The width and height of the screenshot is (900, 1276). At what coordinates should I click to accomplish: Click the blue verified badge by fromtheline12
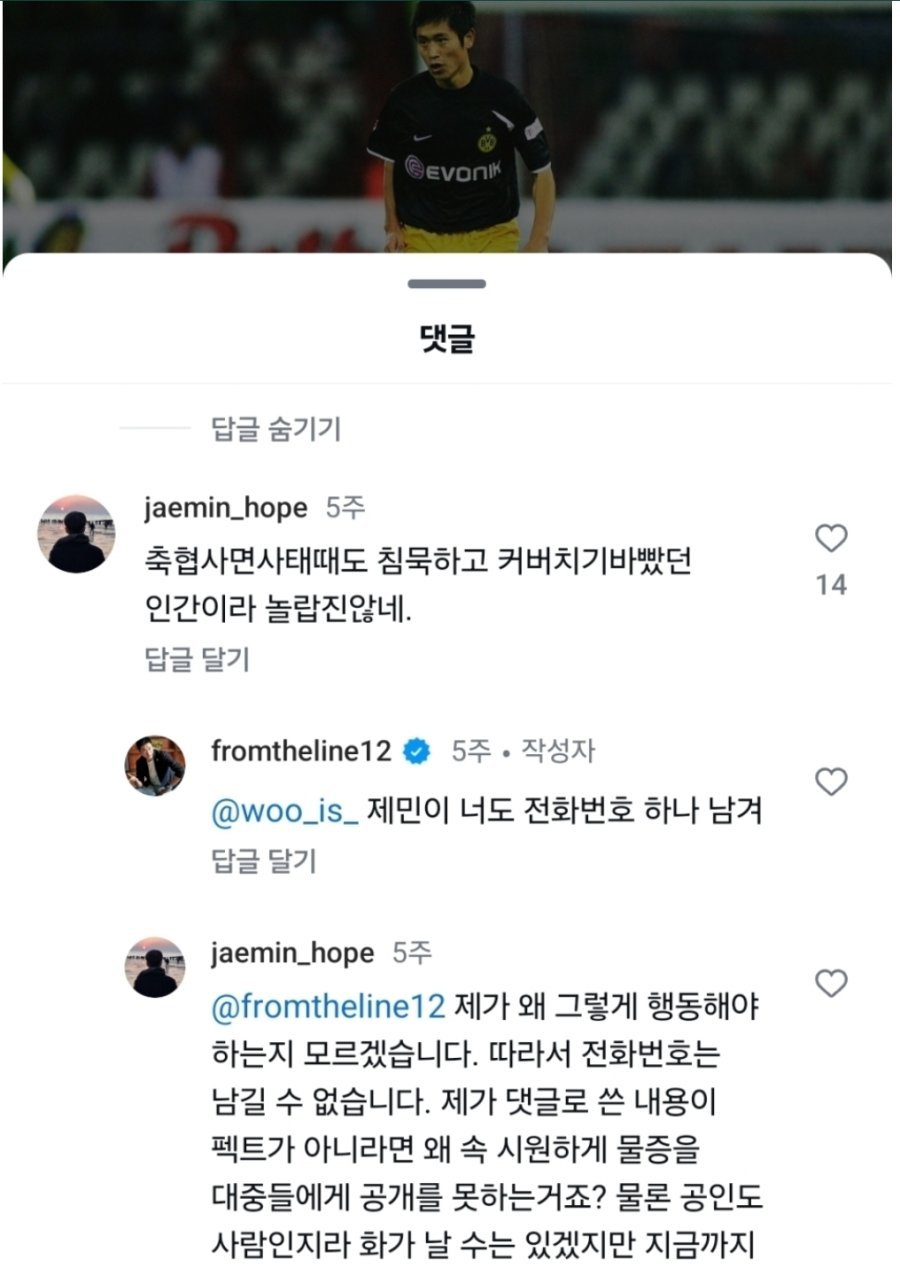[416, 752]
